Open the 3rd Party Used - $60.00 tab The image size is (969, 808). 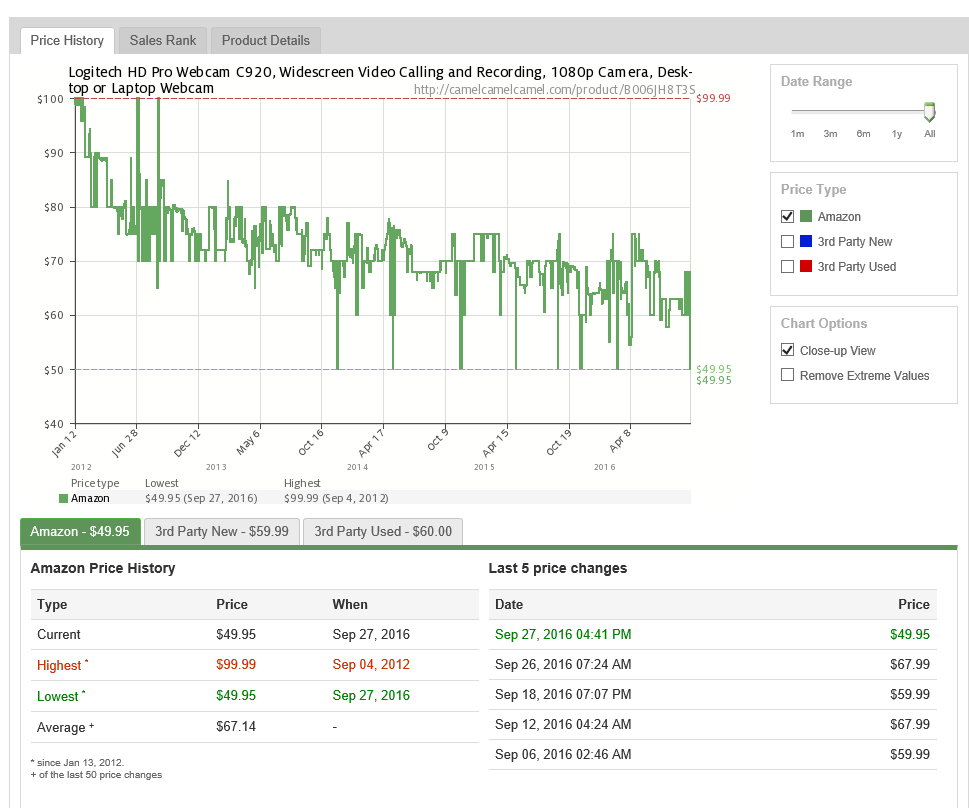383,532
